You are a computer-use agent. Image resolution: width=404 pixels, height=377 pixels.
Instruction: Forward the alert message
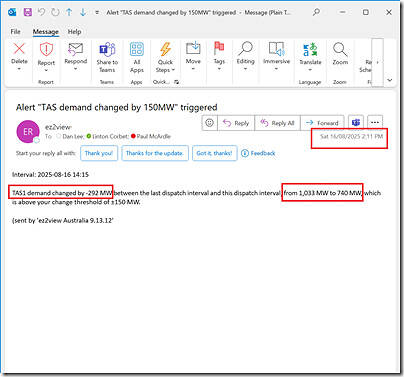pyautogui.click(x=322, y=123)
